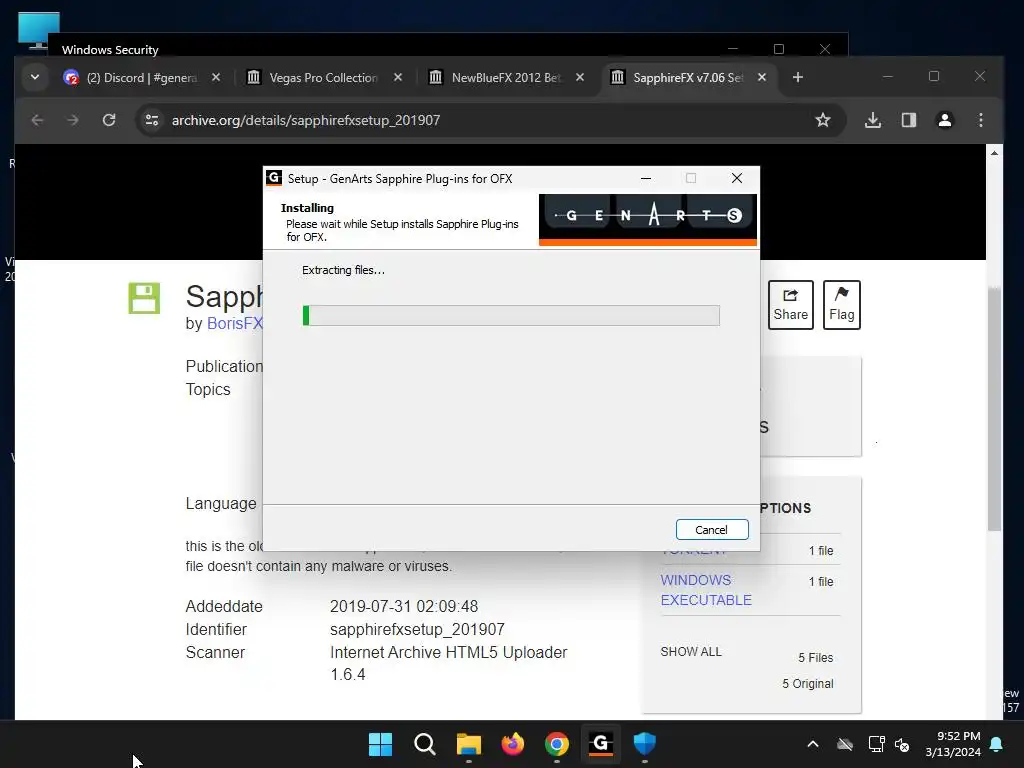The height and width of the screenshot is (768, 1024).
Task: Open the Chrome profile icon
Action: pos(944,120)
